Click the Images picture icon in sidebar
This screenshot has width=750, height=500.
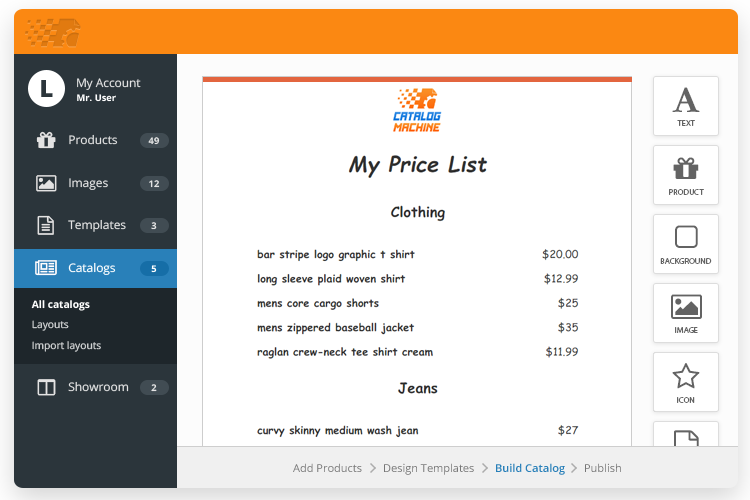click(x=46, y=183)
